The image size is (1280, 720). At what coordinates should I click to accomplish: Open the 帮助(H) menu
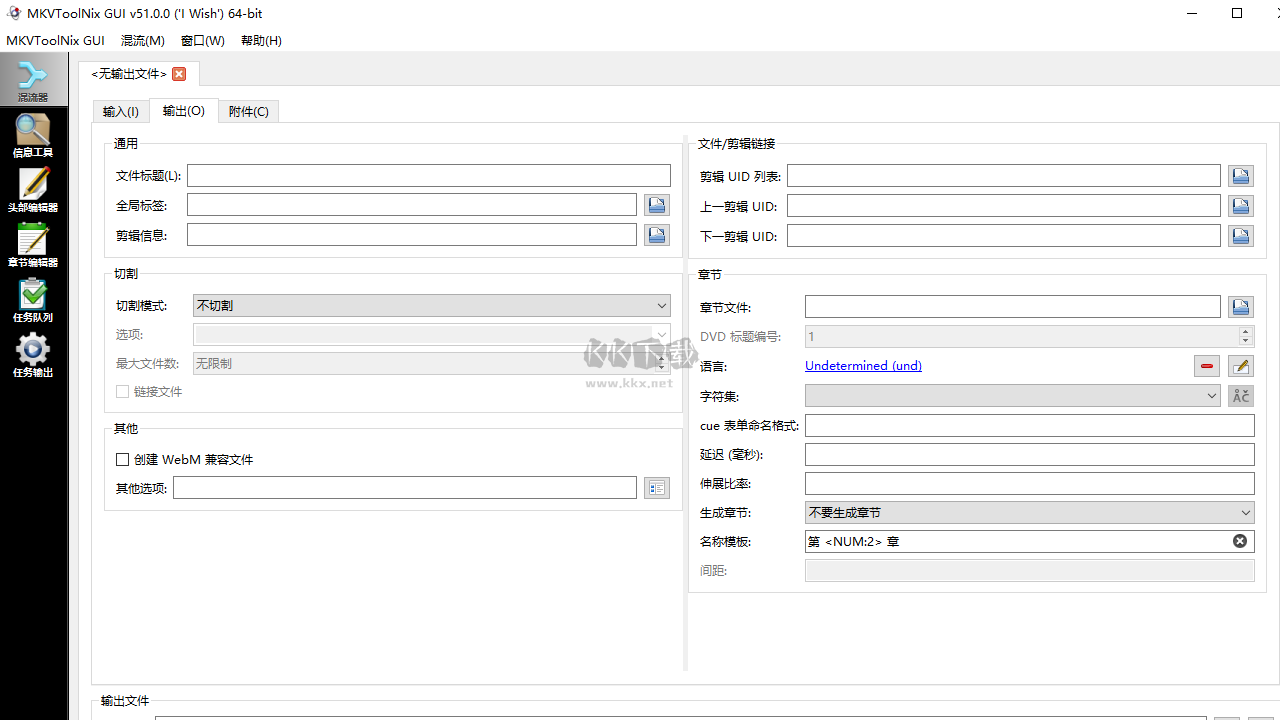[261, 40]
